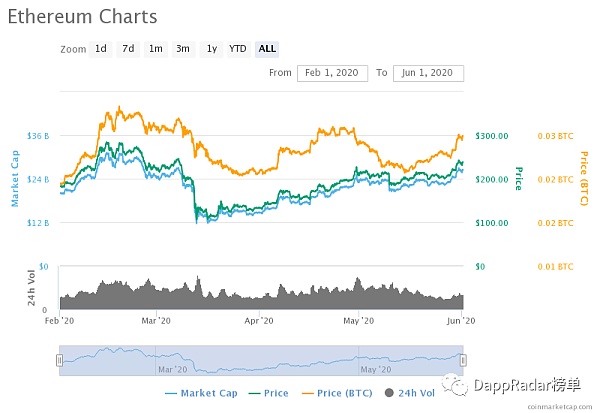Open the To date field (Jun 1, 2020)
This screenshot has width=600, height=413.
click(x=428, y=73)
